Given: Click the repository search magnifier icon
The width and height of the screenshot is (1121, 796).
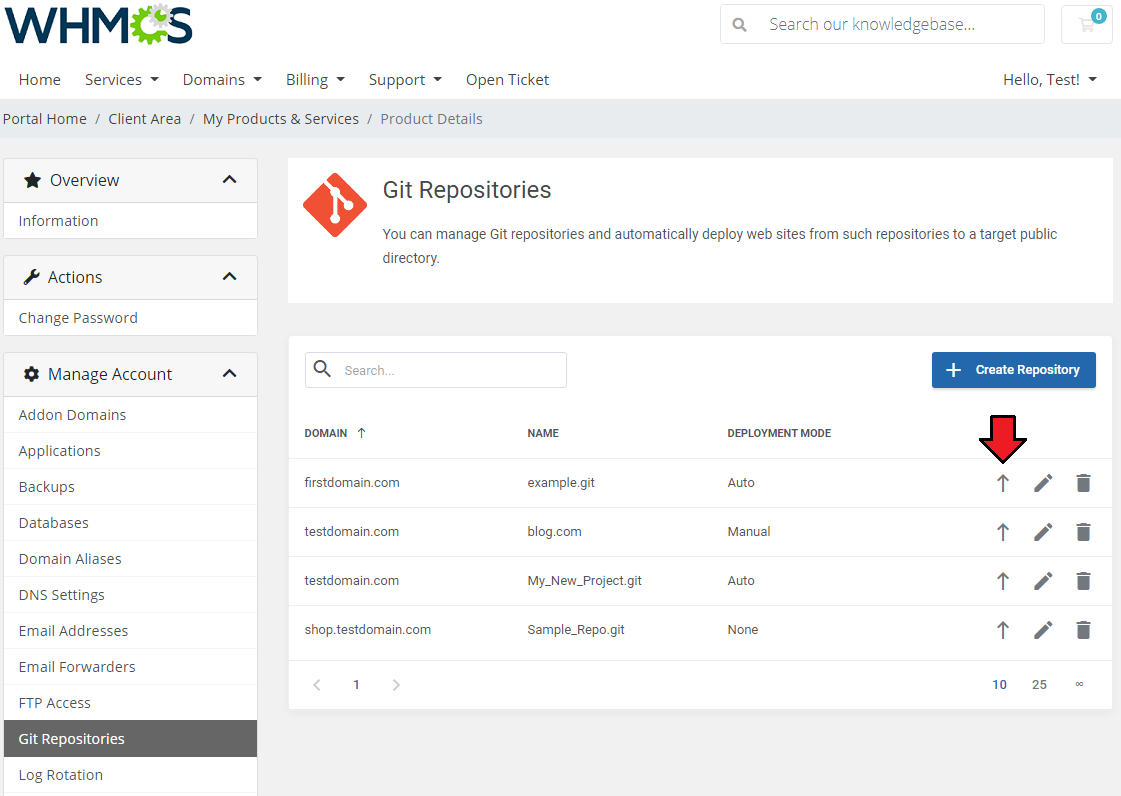Looking at the screenshot, I should tap(322, 369).
